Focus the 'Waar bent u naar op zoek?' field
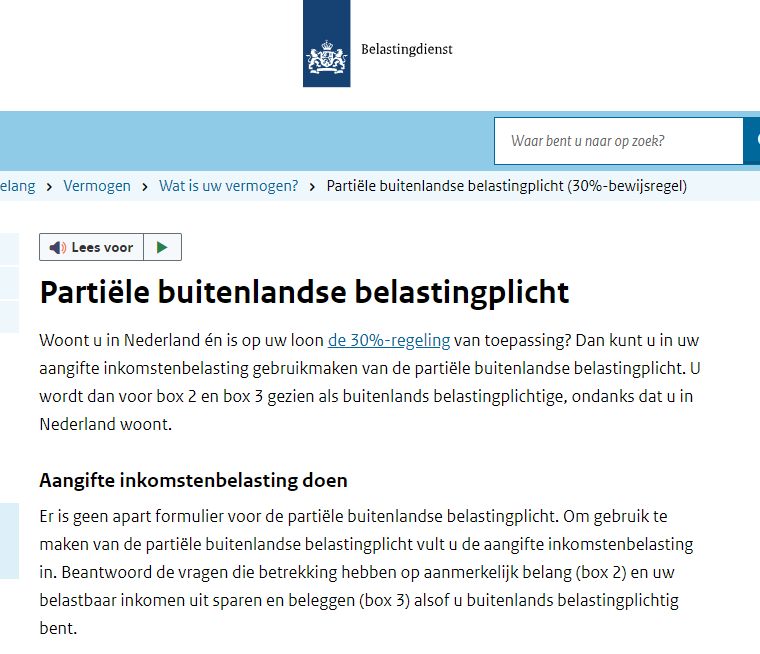The image size is (760, 654). coord(618,141)
